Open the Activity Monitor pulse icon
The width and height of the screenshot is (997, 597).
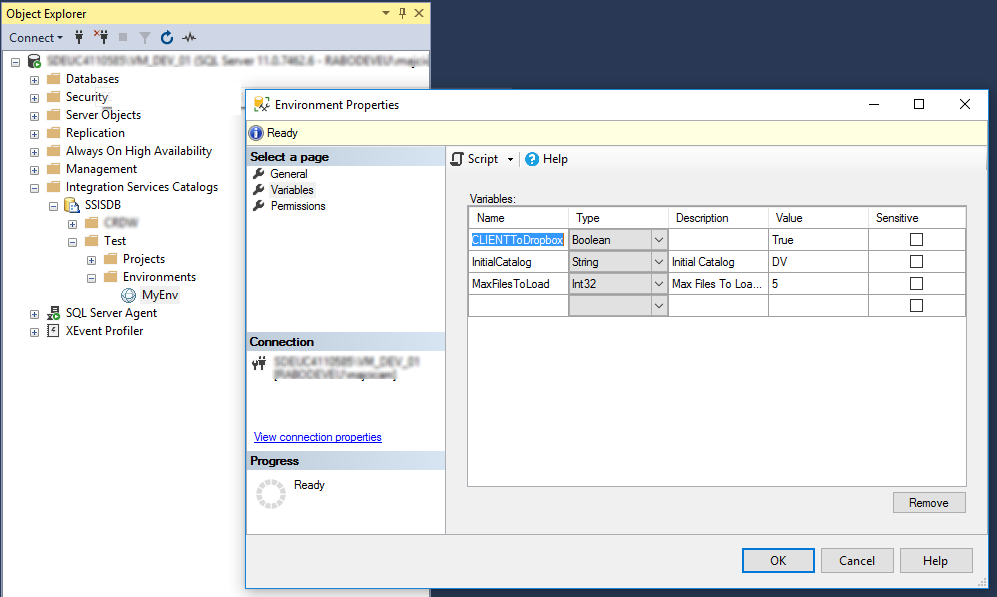click(x=189, y=38)
